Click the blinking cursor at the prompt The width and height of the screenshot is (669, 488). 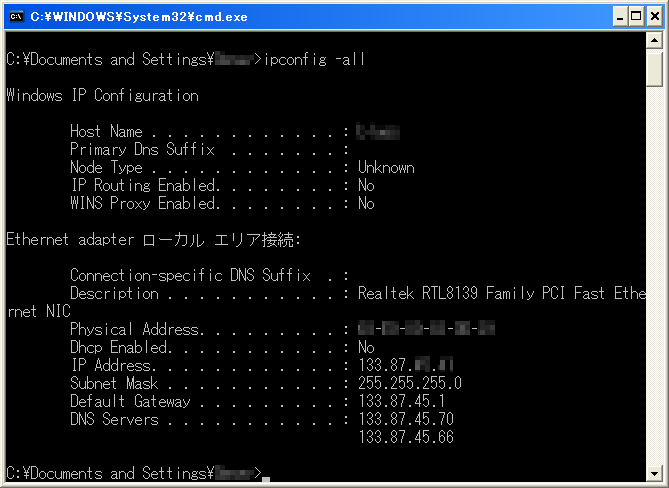[266, 480]
